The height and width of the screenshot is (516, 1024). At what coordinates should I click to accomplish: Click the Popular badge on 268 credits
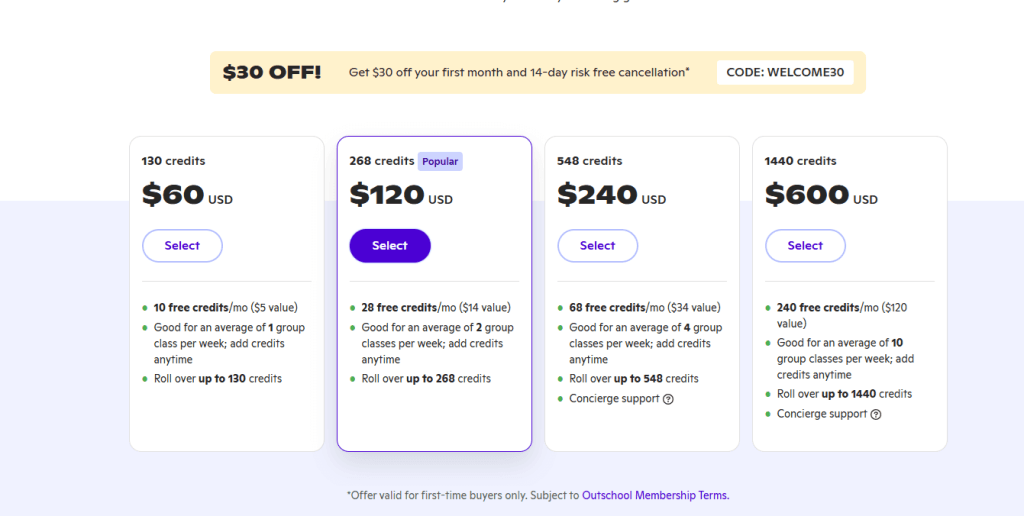point(440,161)
